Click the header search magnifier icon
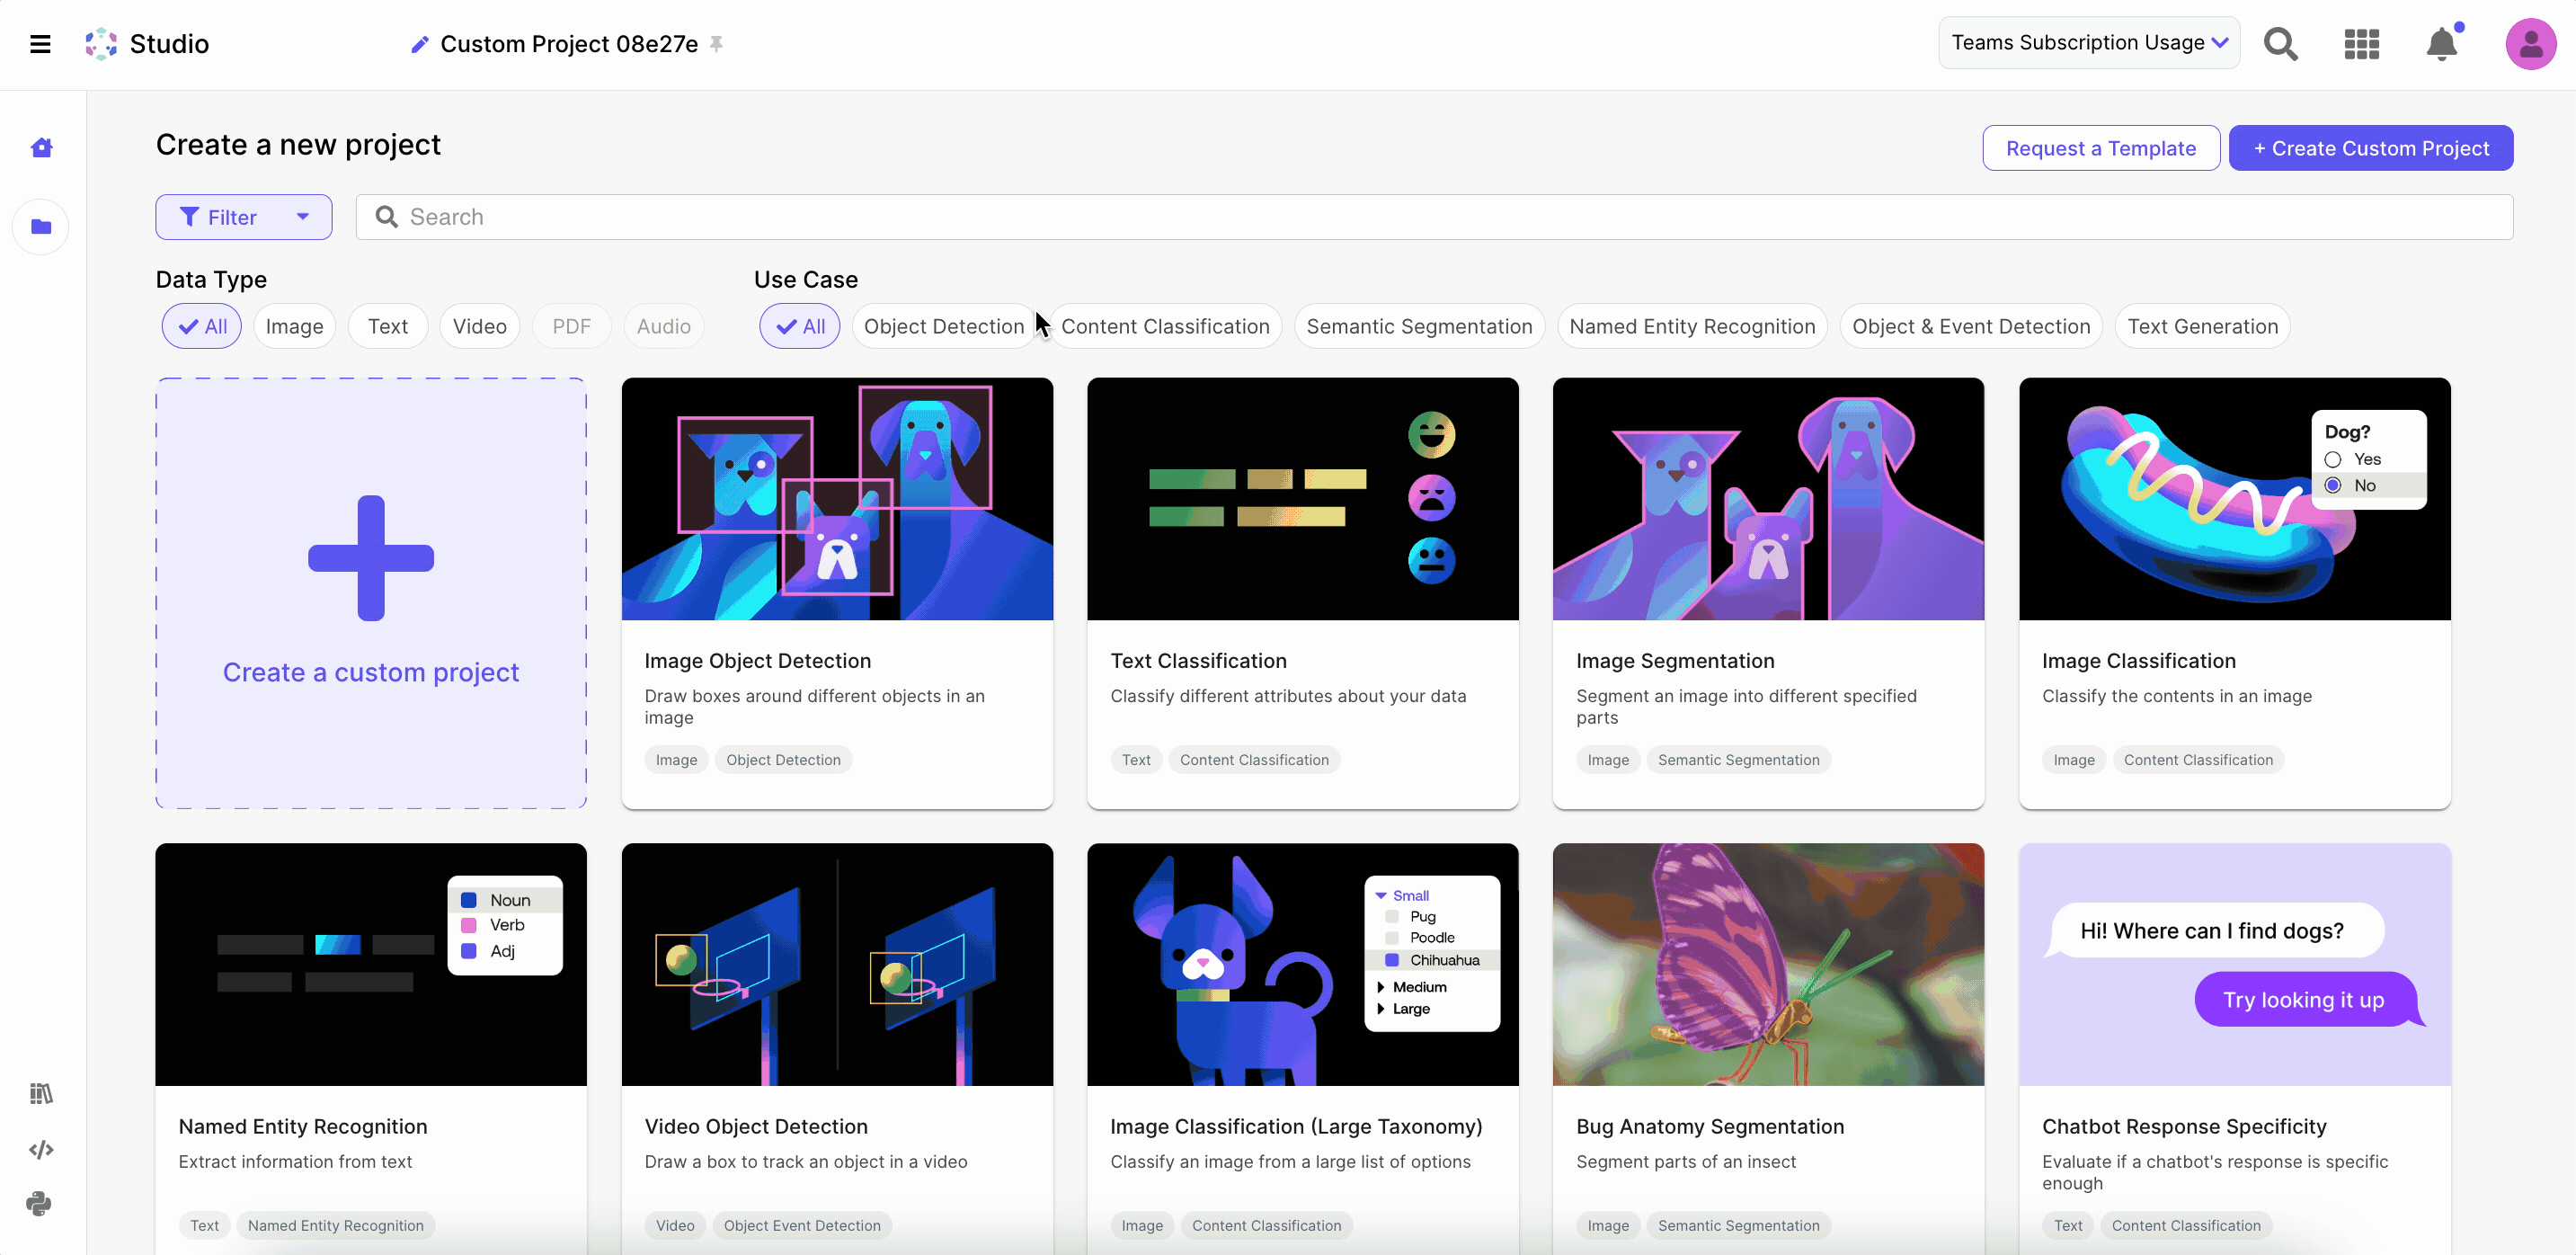 click(2280, 44)
